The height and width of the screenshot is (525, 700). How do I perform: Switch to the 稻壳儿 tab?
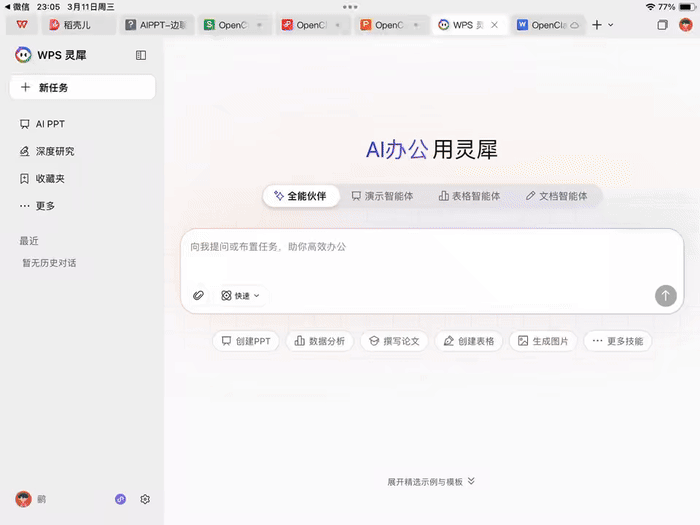(x=79, y=25)
